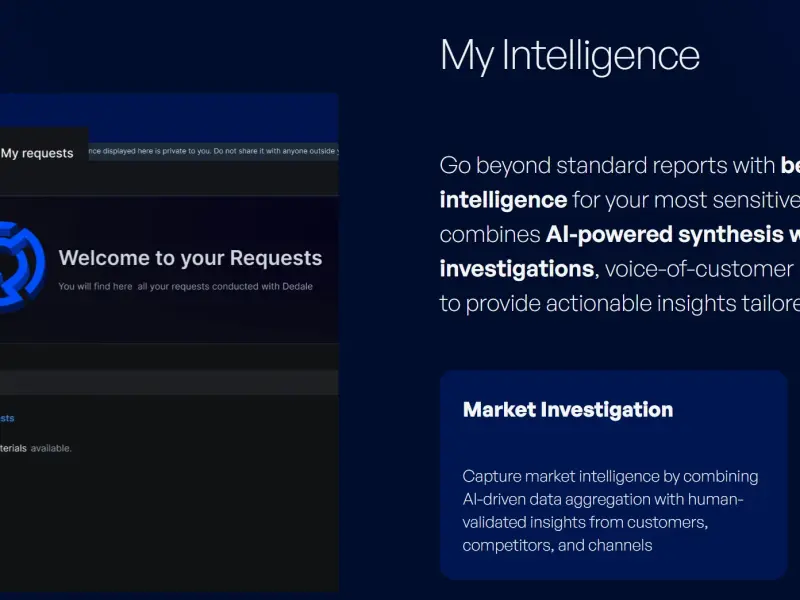Open the My requests tab
The height and width of the screenshot is (600, 800).
pyautogui.click(x=37, y=153)
